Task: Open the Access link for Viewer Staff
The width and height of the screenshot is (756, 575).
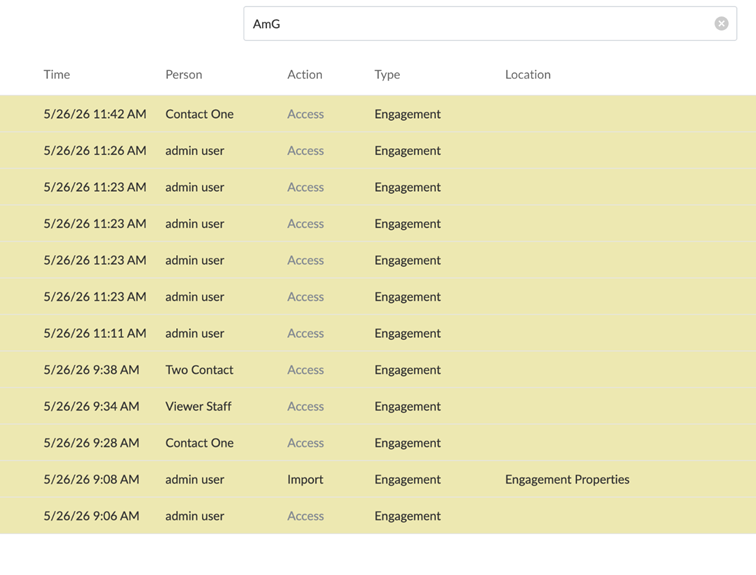Action: coord(306,407)
